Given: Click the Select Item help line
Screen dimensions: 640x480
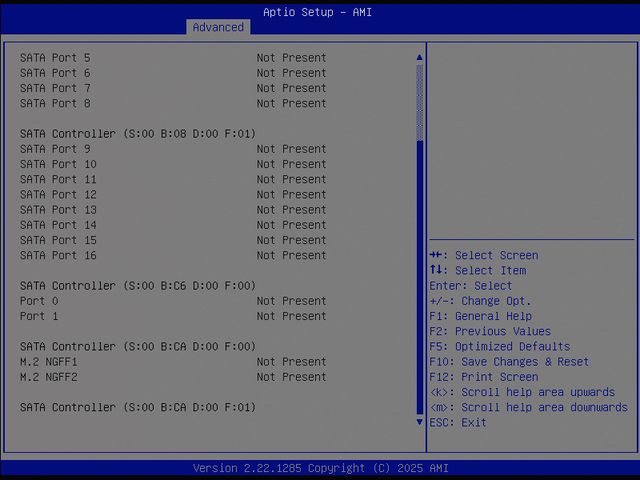Looking at the screenshot, I should click(478, 271).
